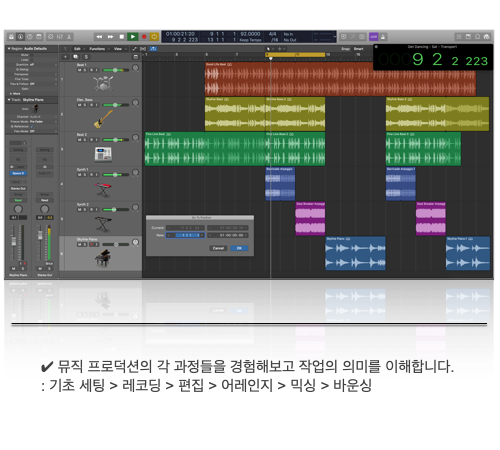This screenshot has width=500, height=450.
Task: Tick the Loop checkbox in Region inspector
Action: tap(32, 60)
